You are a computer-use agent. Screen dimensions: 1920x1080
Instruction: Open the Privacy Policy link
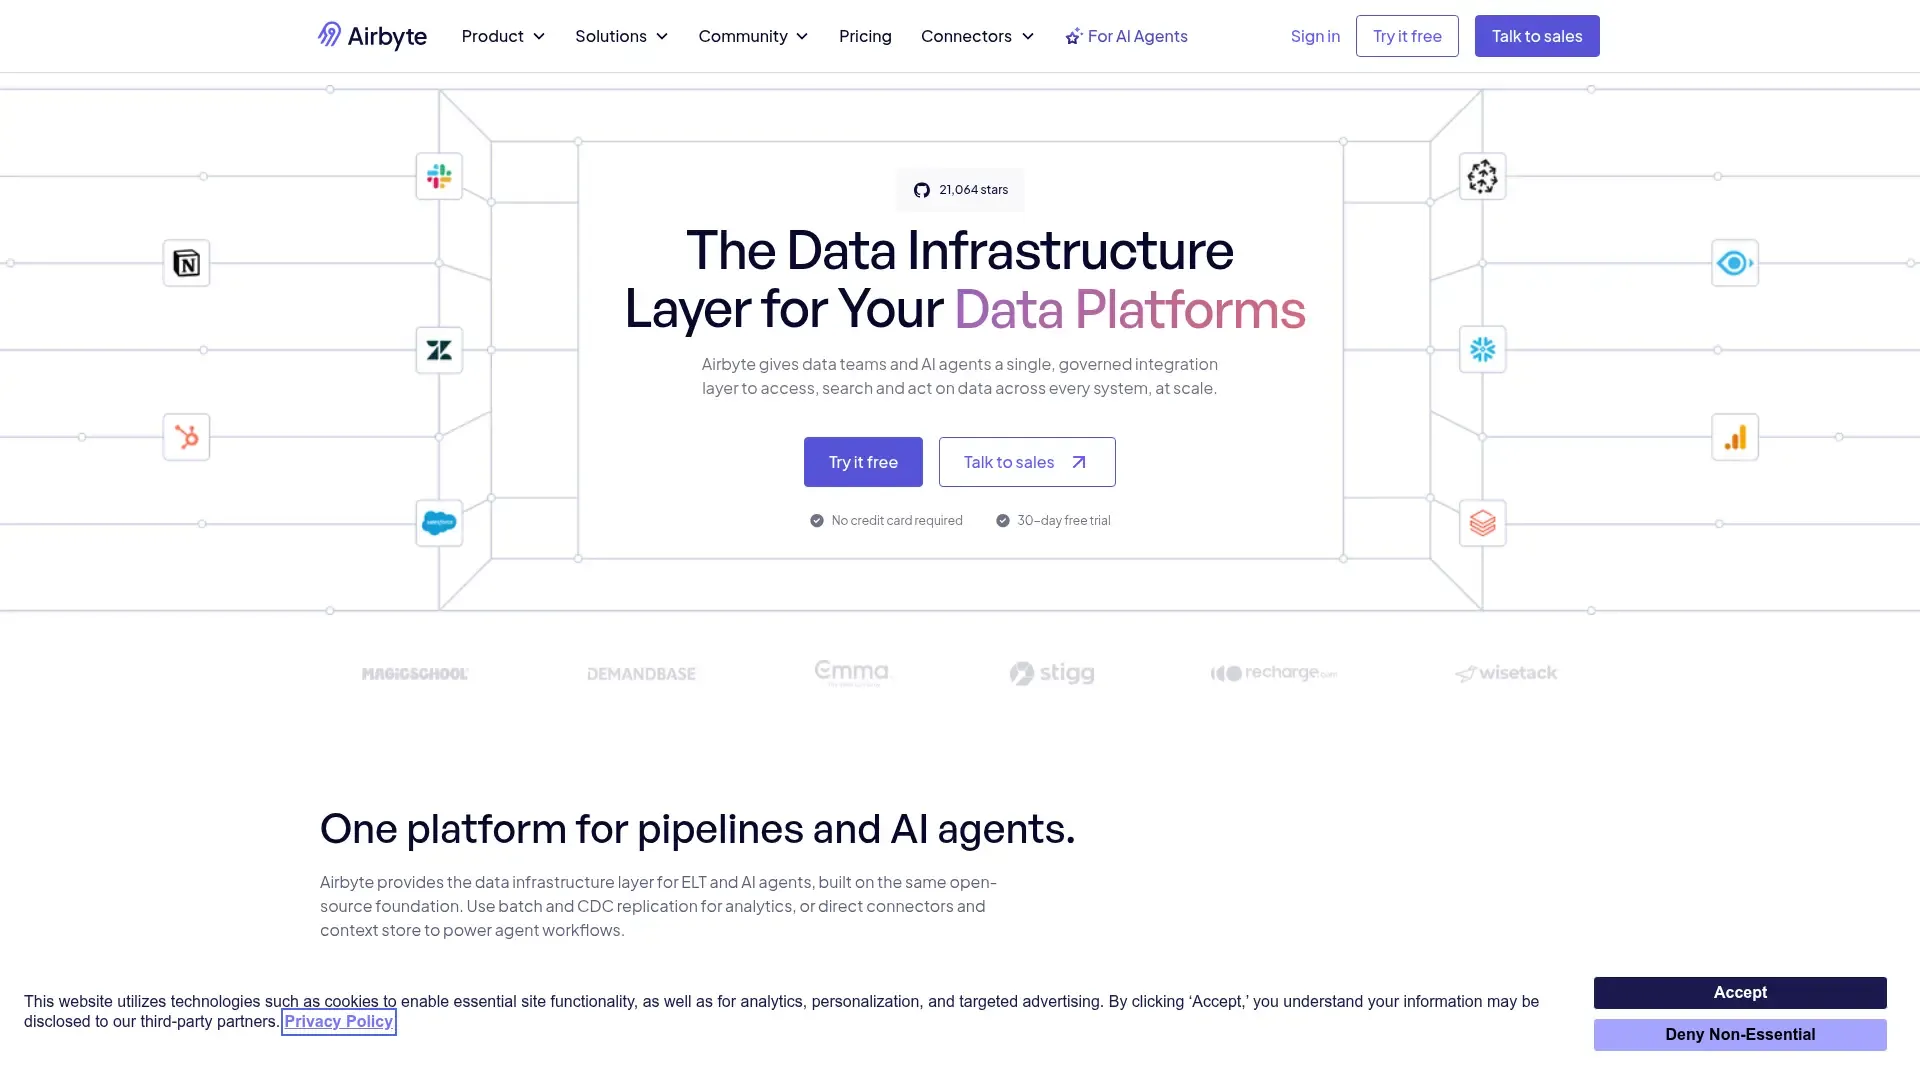(338, 1021)
